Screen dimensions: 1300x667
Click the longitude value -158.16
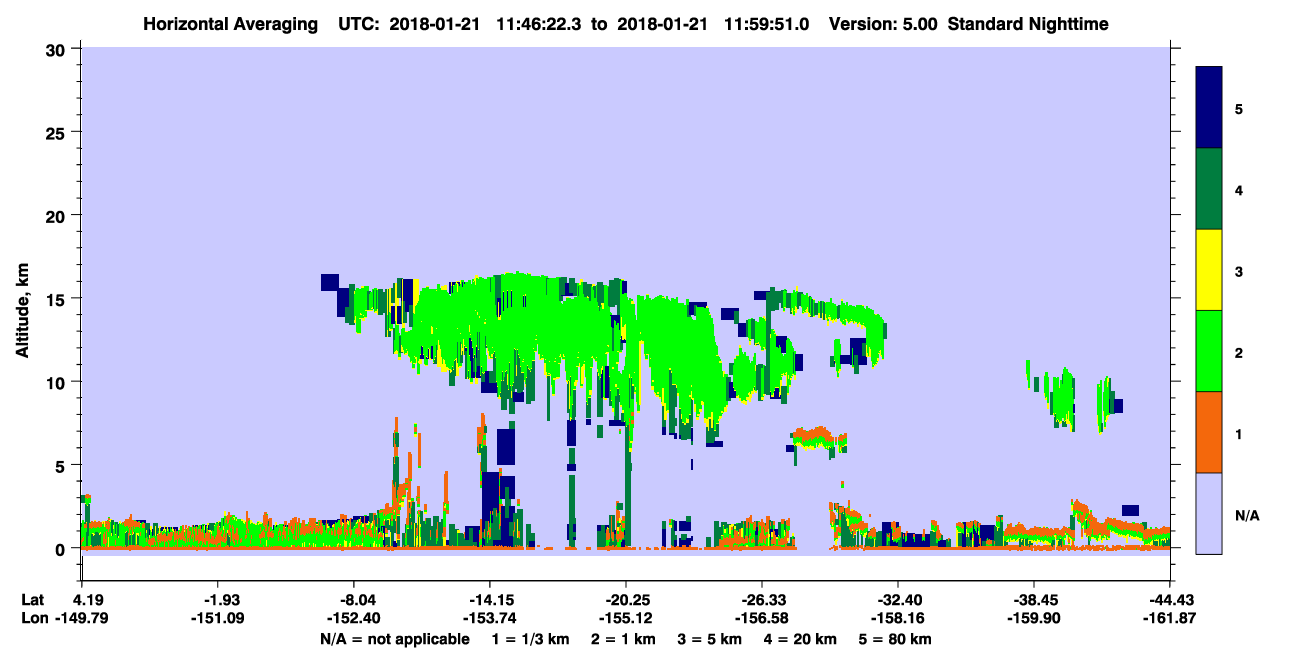point(897,619)
